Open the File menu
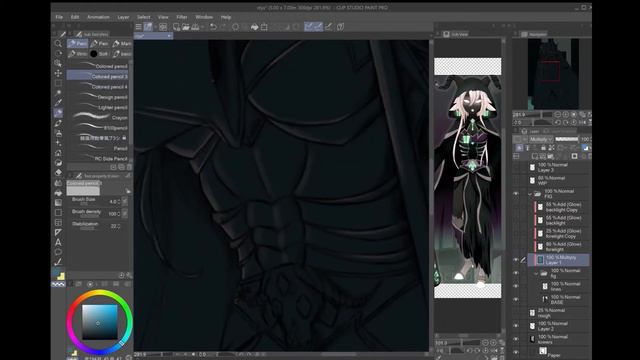This screenshot has height=360, width=640. [59, 17]
